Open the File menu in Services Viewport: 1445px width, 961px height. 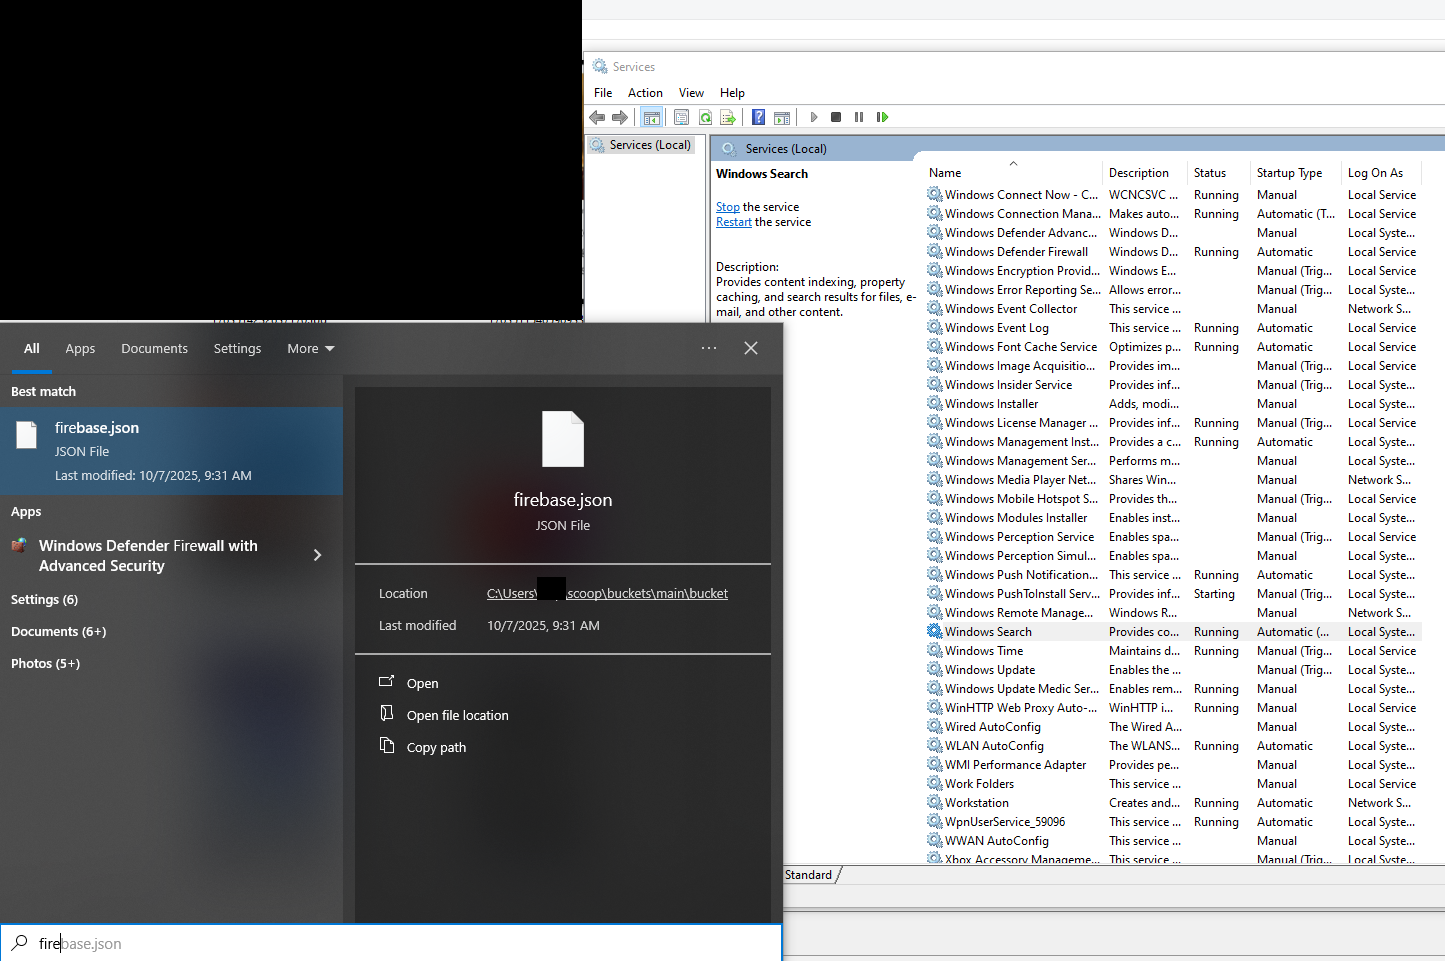coord(603,93)
